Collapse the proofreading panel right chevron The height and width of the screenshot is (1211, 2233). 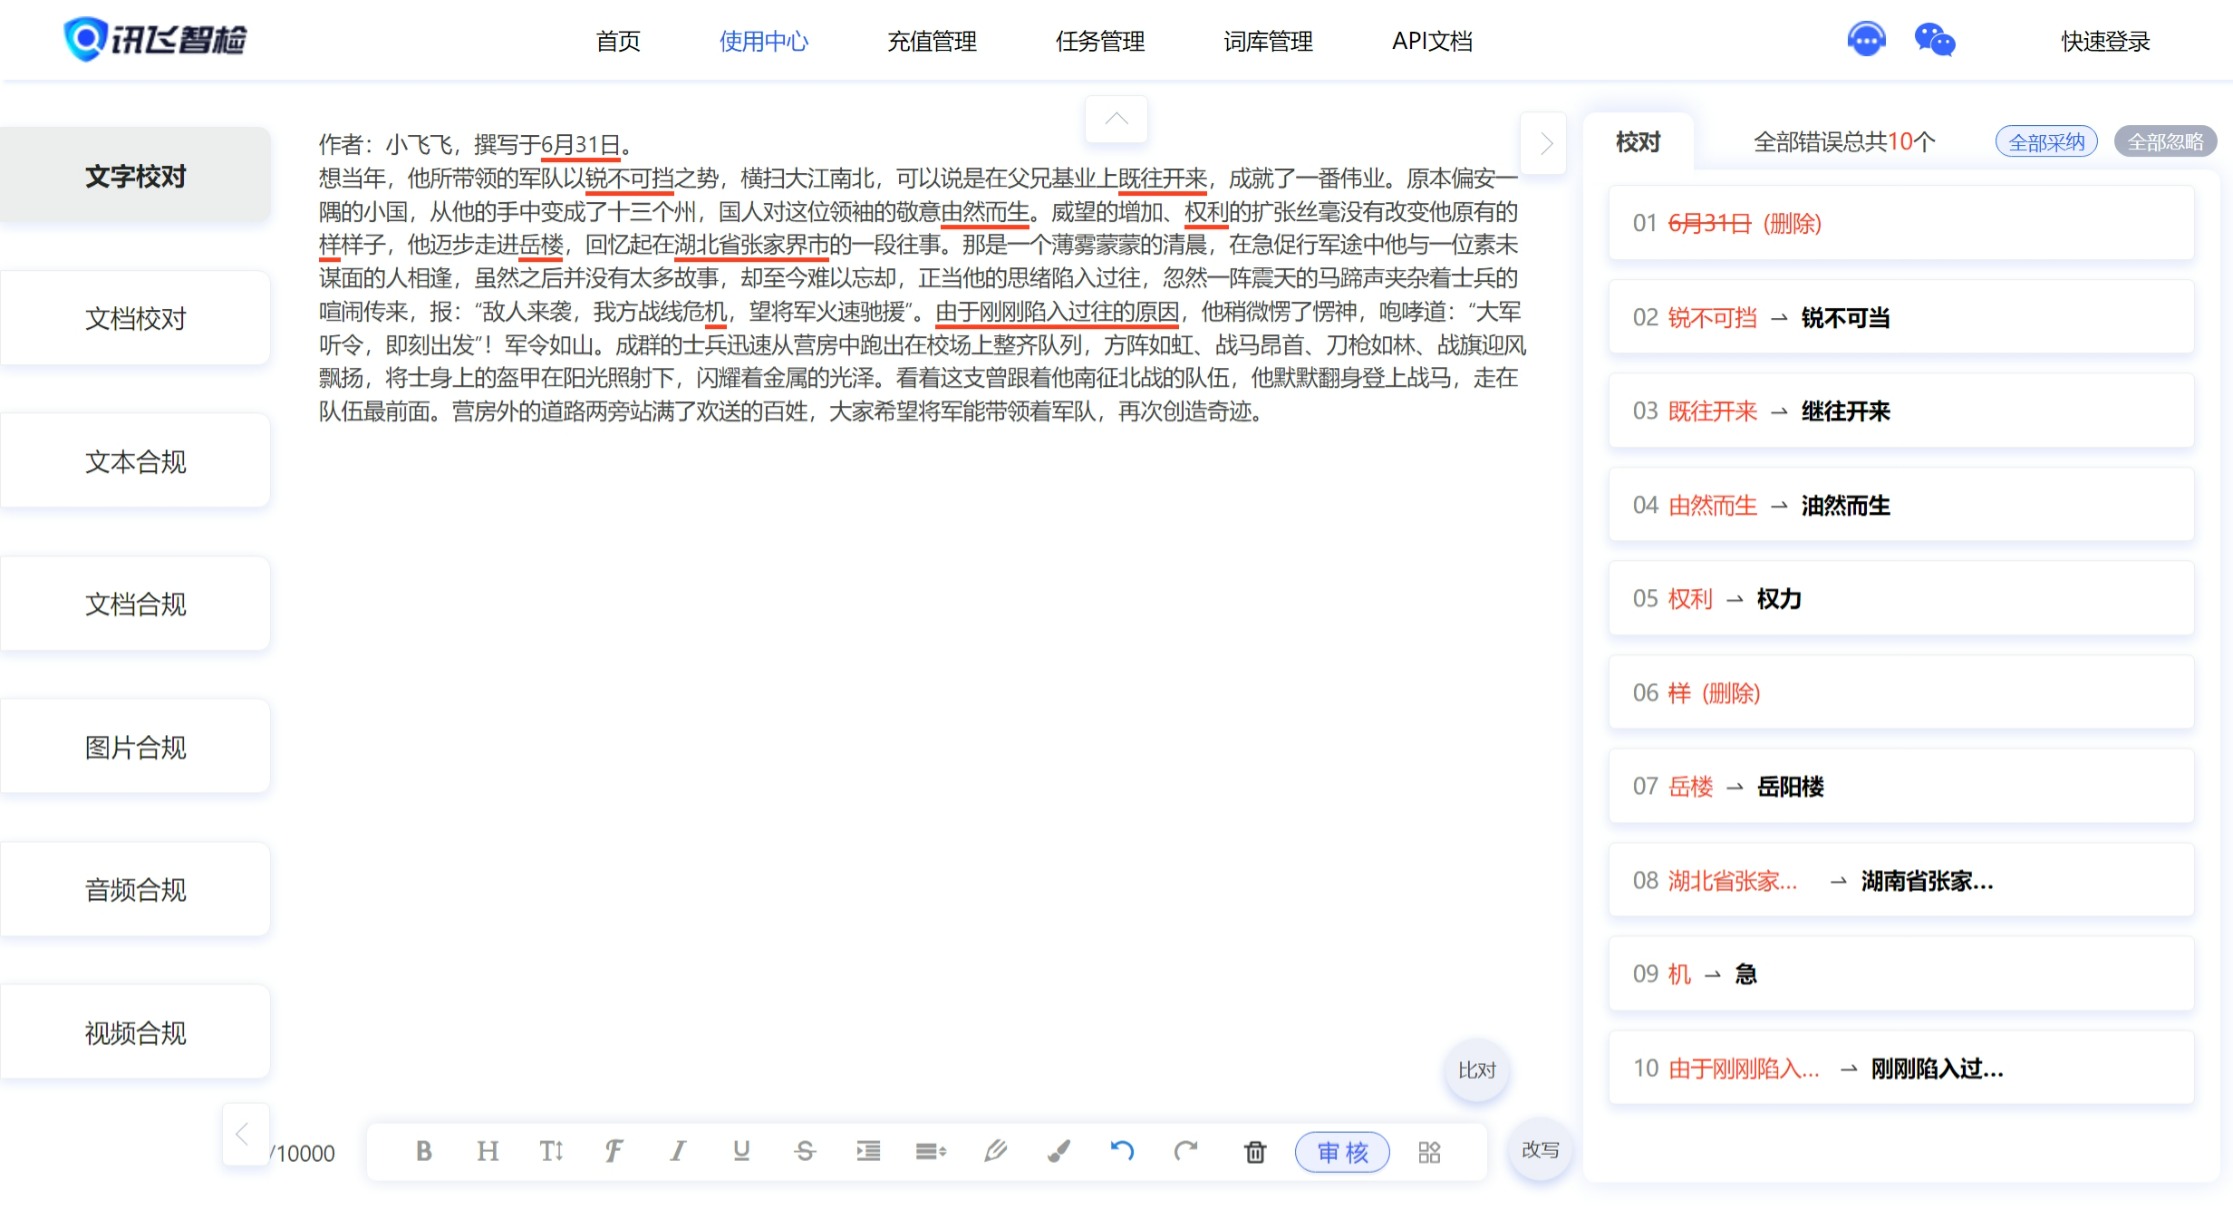click(1546, 144)
